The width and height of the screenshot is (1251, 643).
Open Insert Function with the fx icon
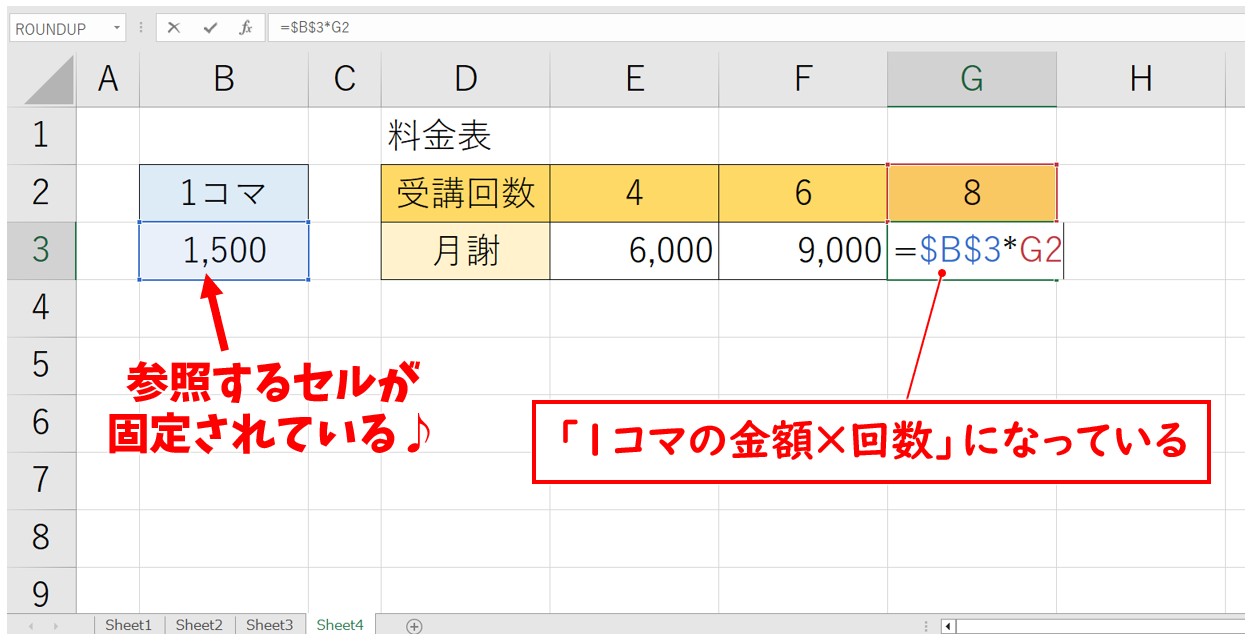point(245,28)
